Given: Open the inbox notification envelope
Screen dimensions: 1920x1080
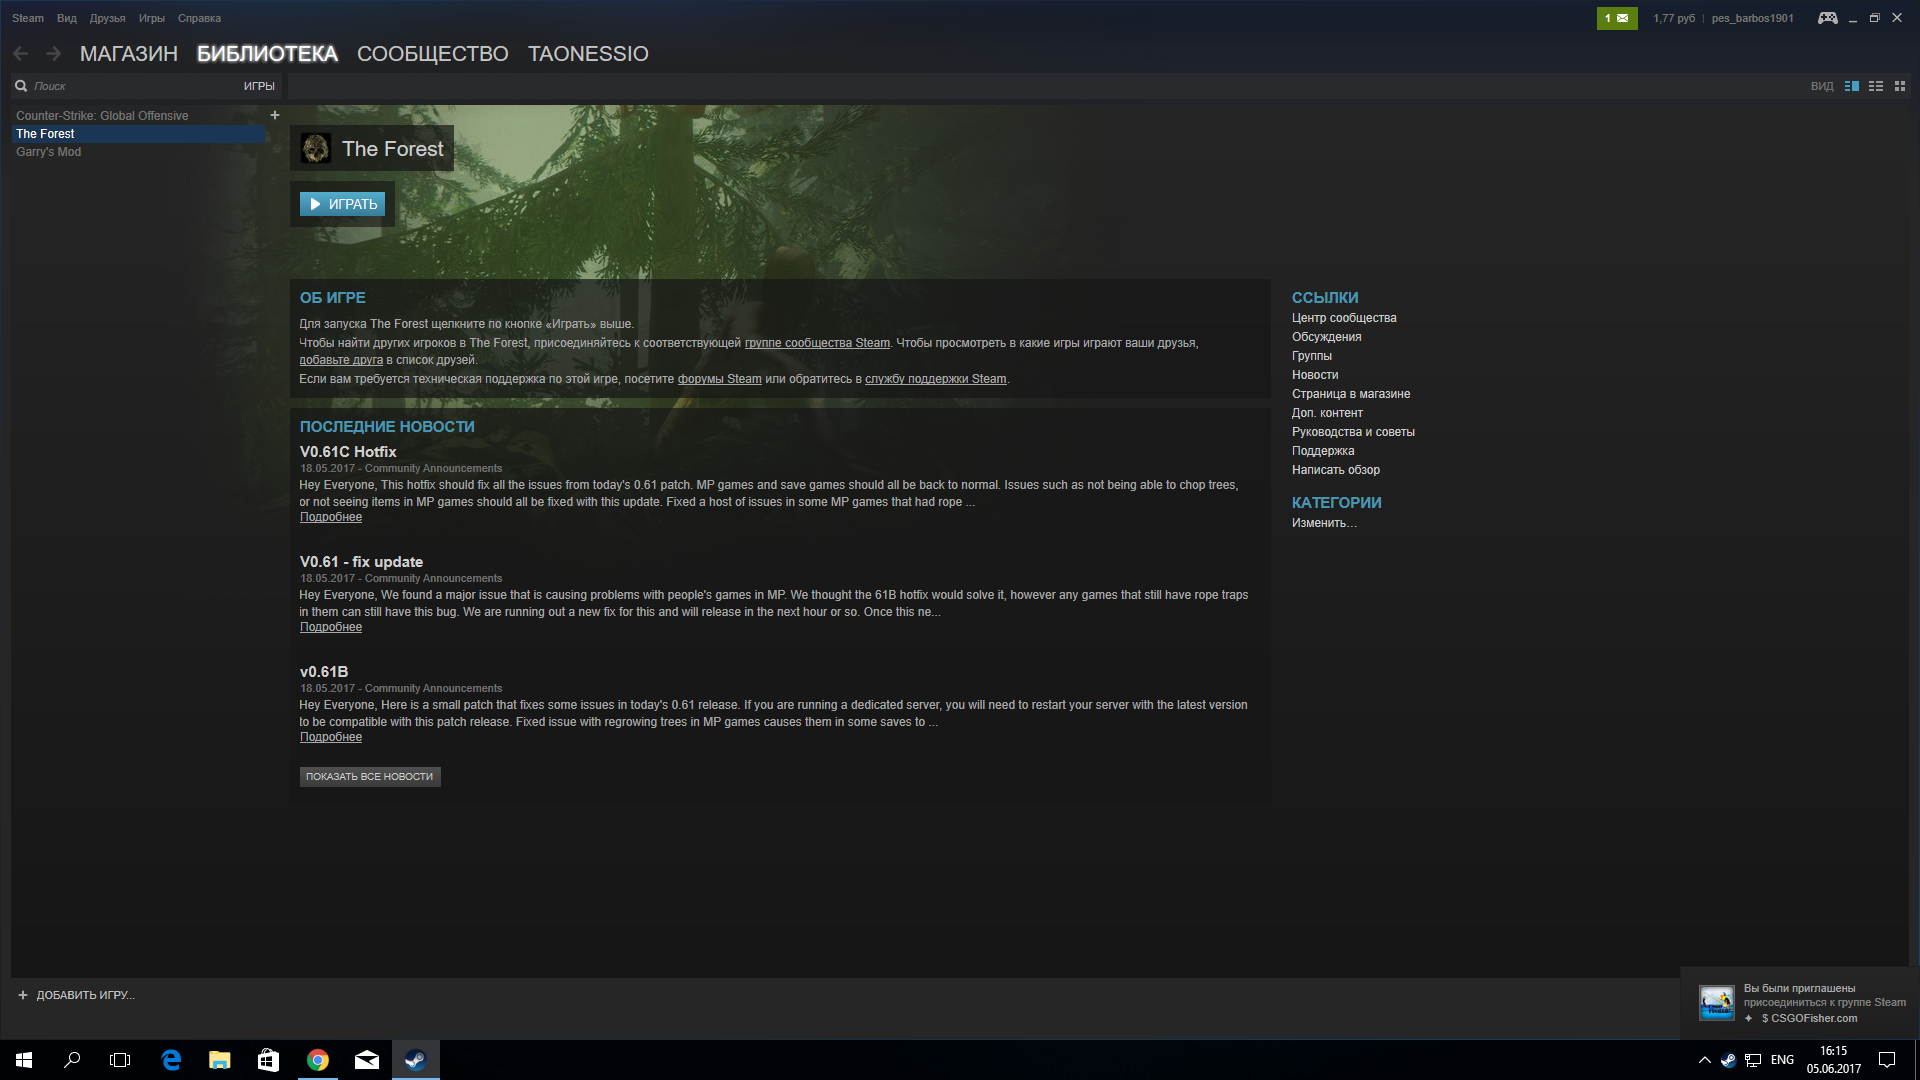Looking at the screenshot, I should 1617,18.
